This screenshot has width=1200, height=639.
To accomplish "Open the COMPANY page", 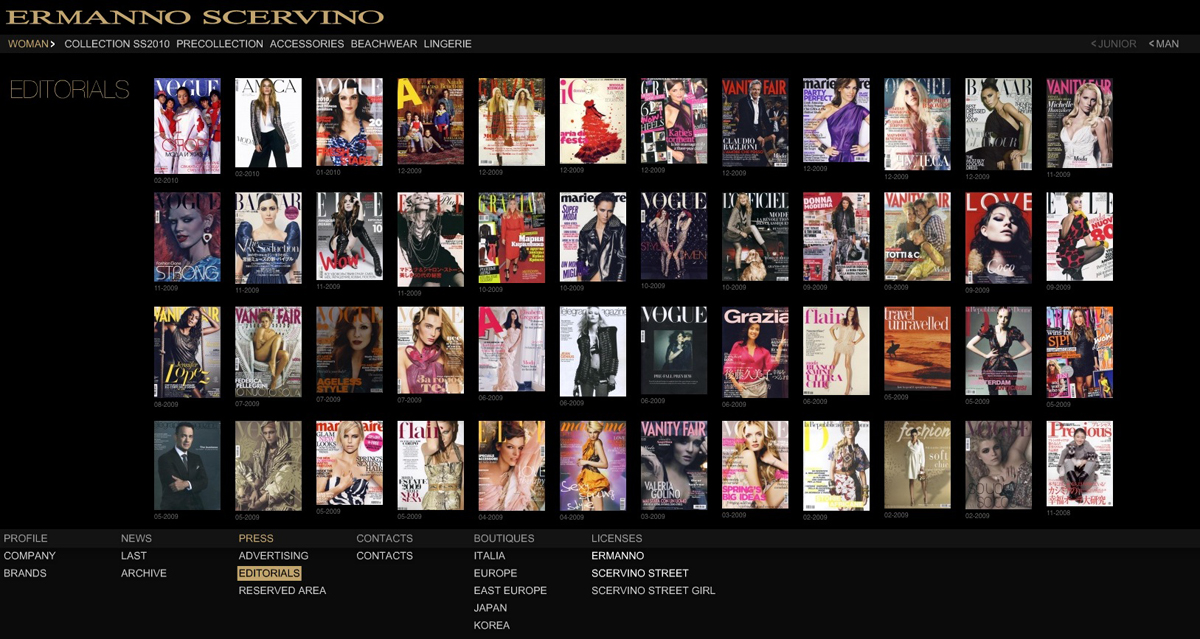I will (x=30, y=556).
